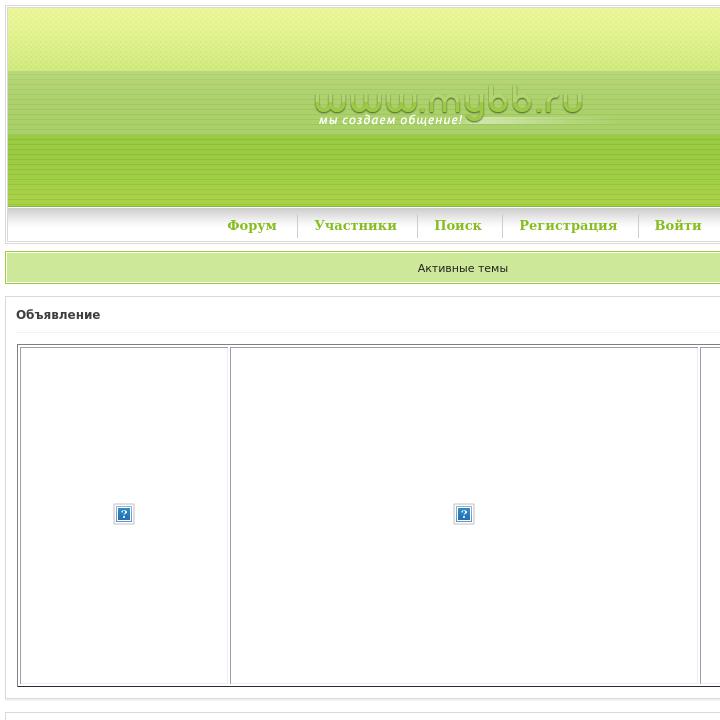Click the Объявление heading text
This screenshot has height=720, width=720.
pyautogui.click(x=58, y=315)
